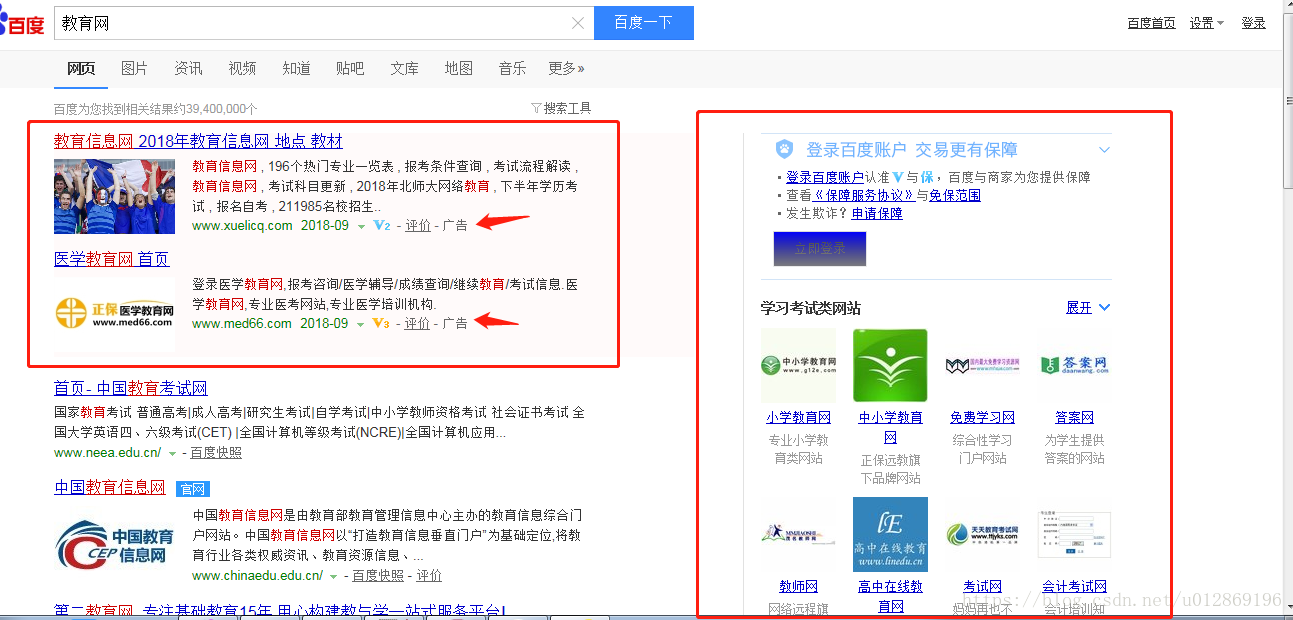Image resolution: width=1293 pixels, height=620 pixels.
Task: Open 答案网 link
Action: click(1074, 417)
